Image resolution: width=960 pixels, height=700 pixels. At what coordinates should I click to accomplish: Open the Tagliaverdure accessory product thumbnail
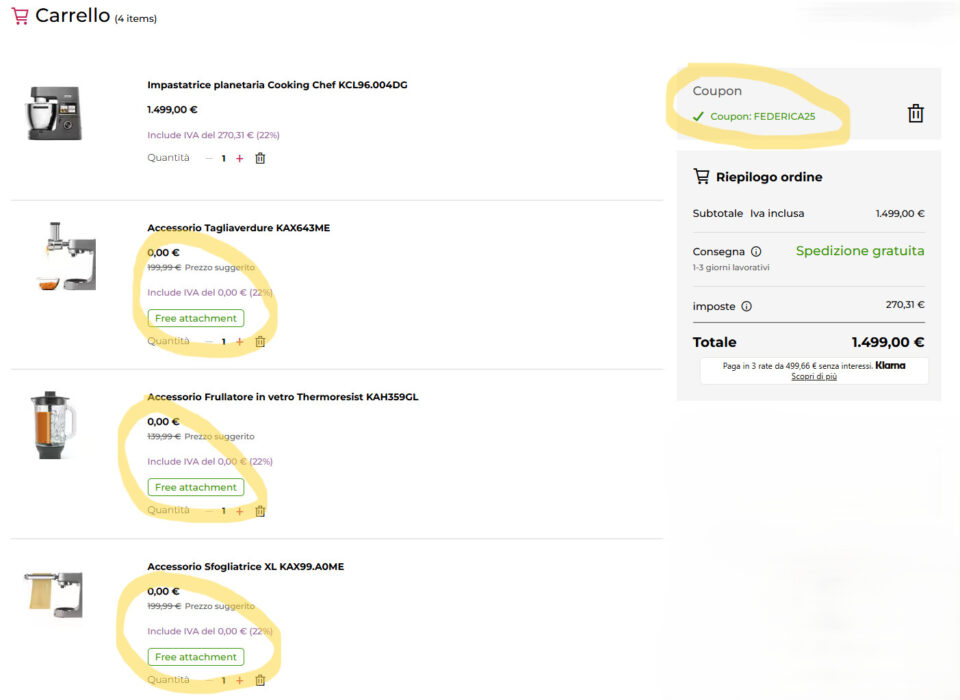[x=66, y=256]
